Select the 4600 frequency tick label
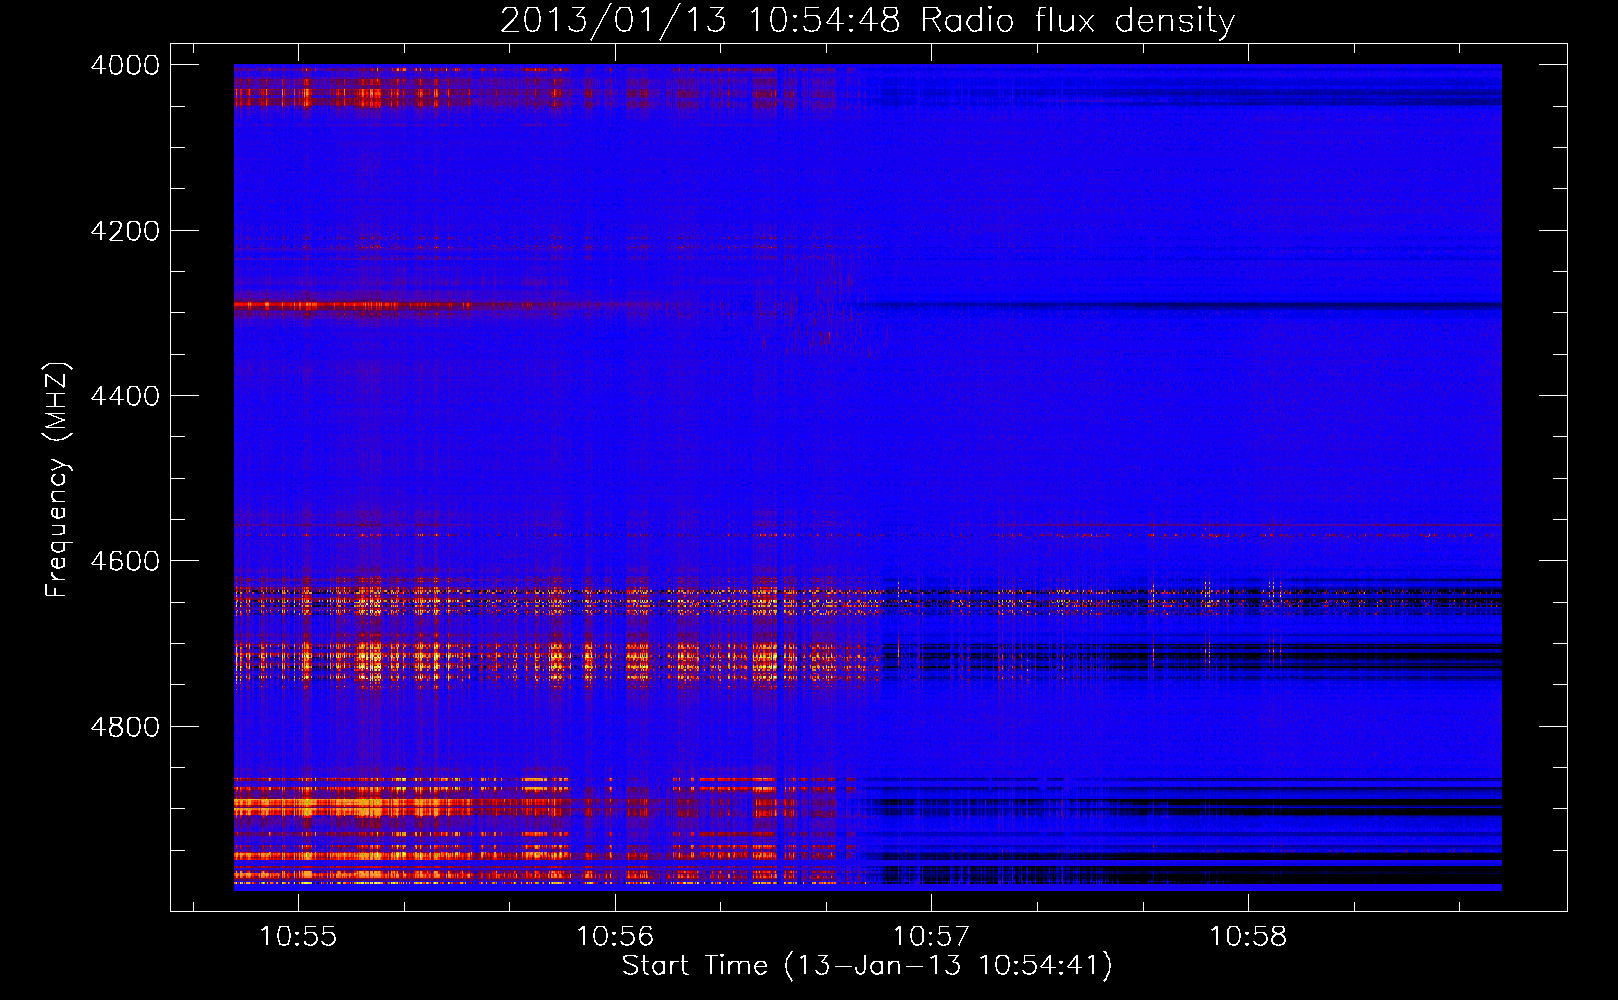Image resolution: width=1618 pixels, height=1000 pixels. [x=125, y=561]
